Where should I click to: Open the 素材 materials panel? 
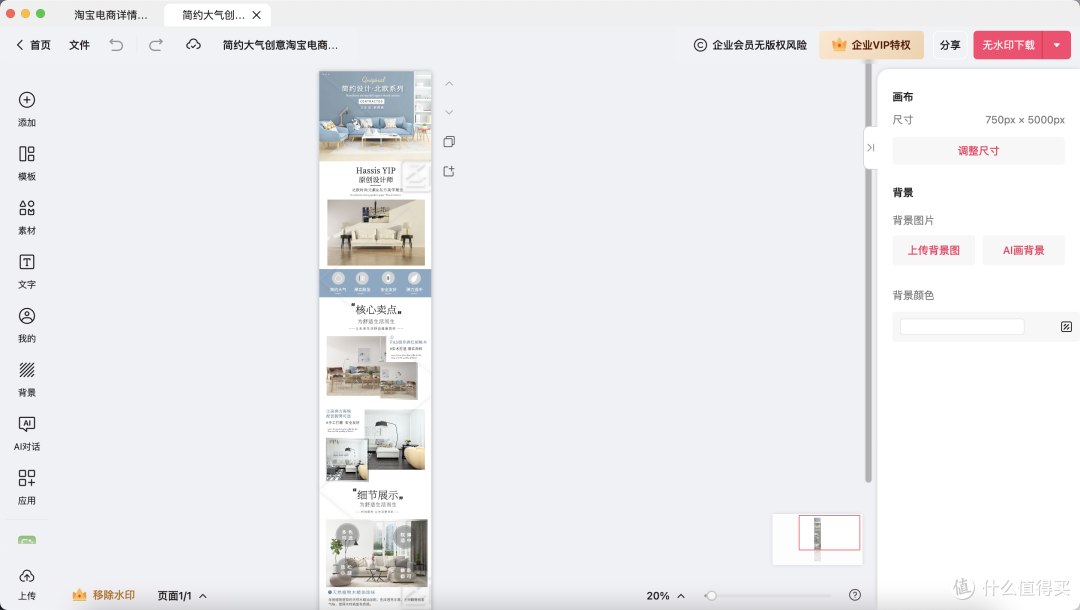point(27,217)
